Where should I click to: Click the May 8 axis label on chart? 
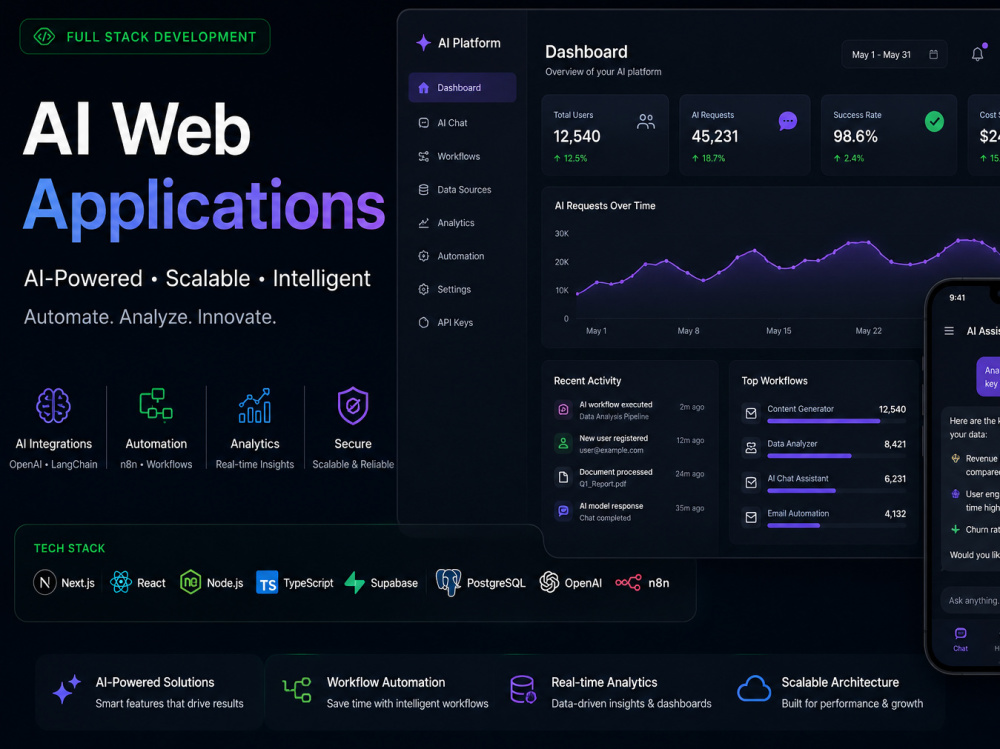[688, 330]
